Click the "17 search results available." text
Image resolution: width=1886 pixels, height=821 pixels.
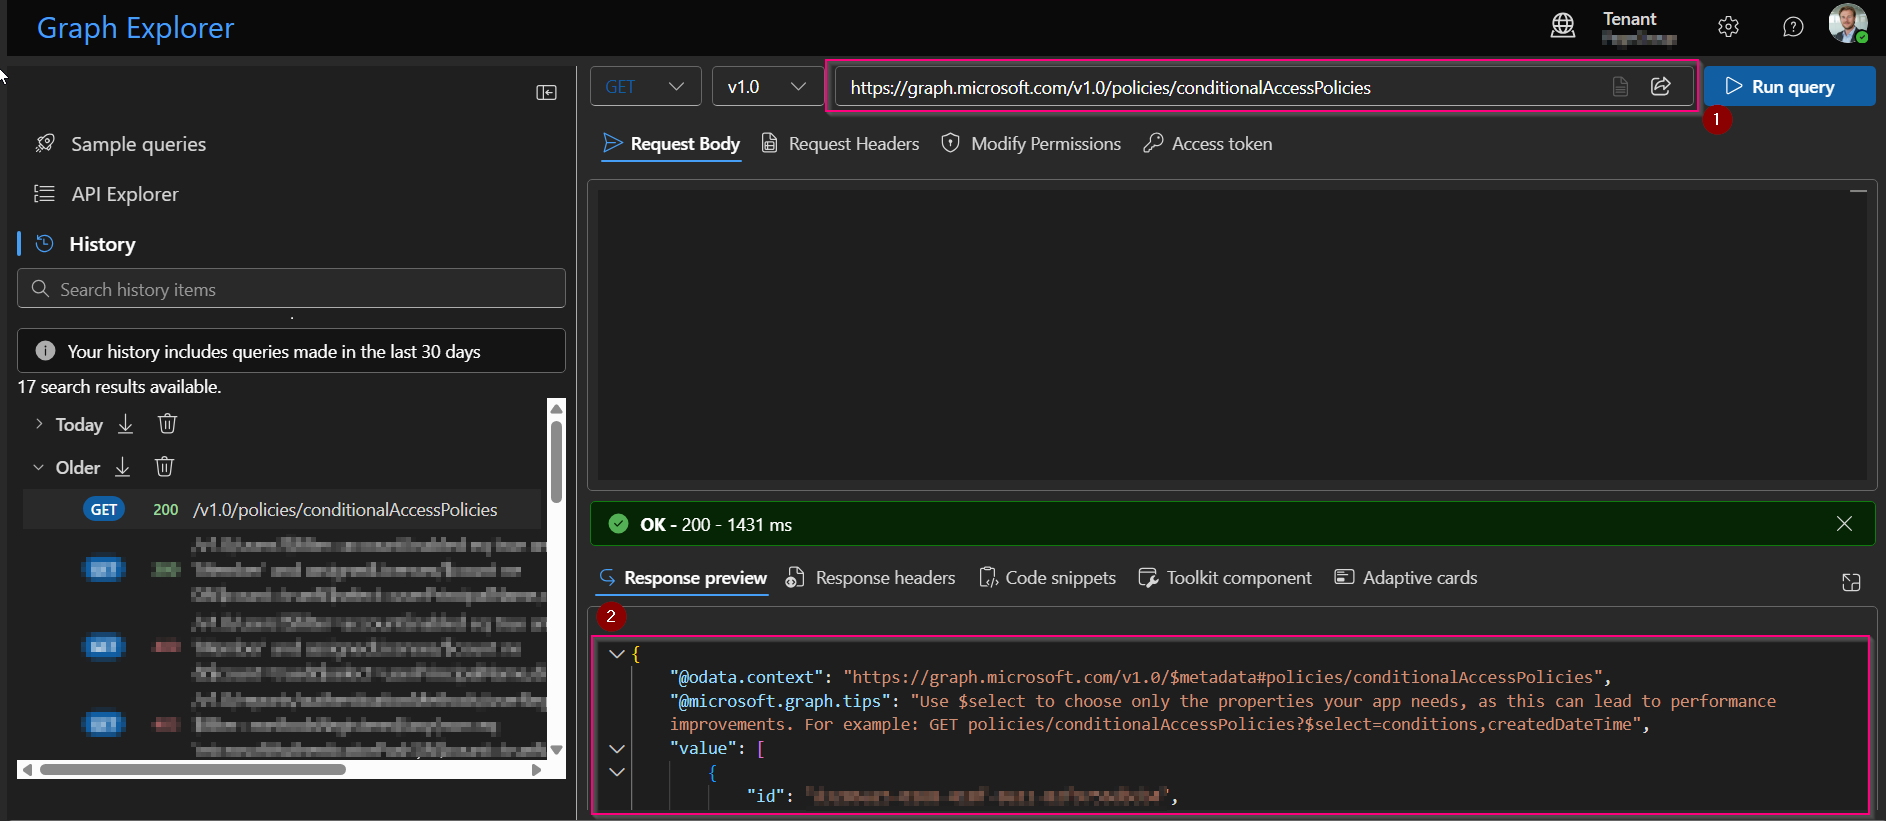click(x=119, y=387)
